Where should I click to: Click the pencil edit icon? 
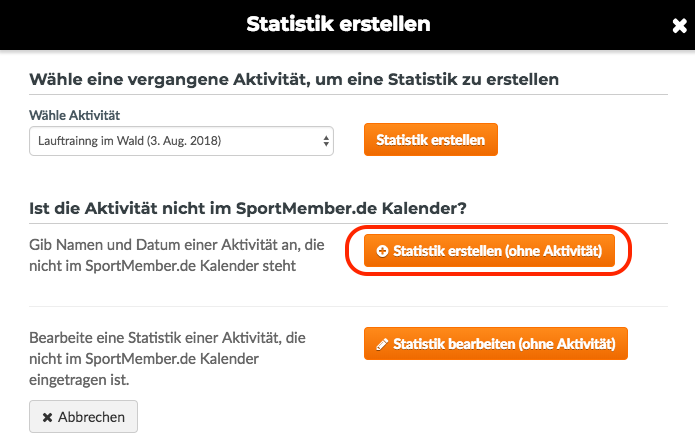[x=382, y=344]
